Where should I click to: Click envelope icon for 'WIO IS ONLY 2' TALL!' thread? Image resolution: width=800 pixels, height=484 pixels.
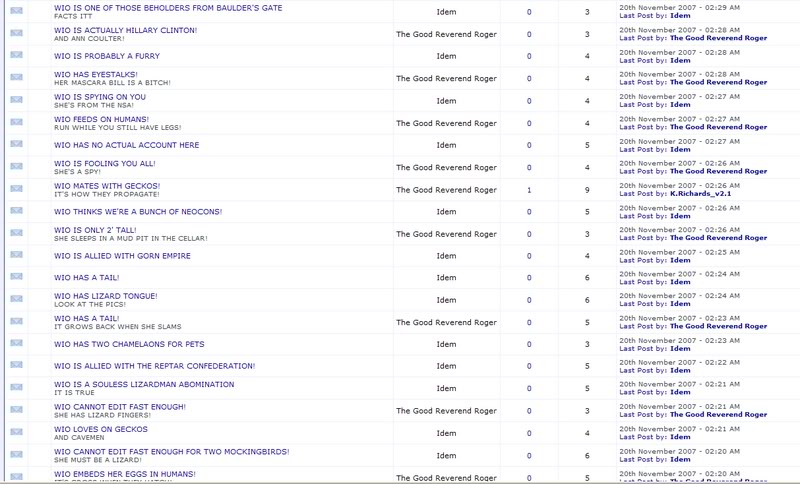click(x=16, y=233)
